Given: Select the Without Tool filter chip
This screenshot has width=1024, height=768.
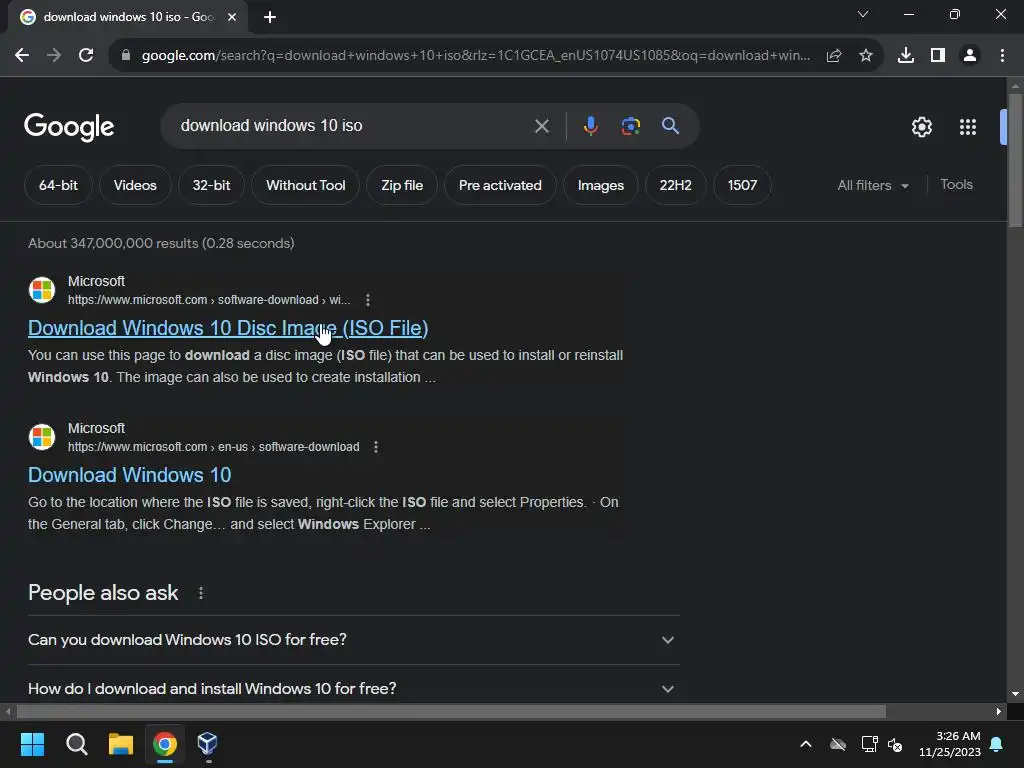Looking at the screenshot, I should (x=306, y=185).
